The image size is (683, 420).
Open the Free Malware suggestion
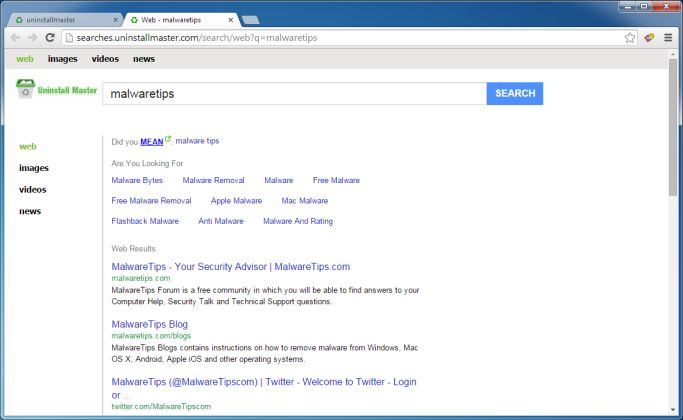[336, 180]
